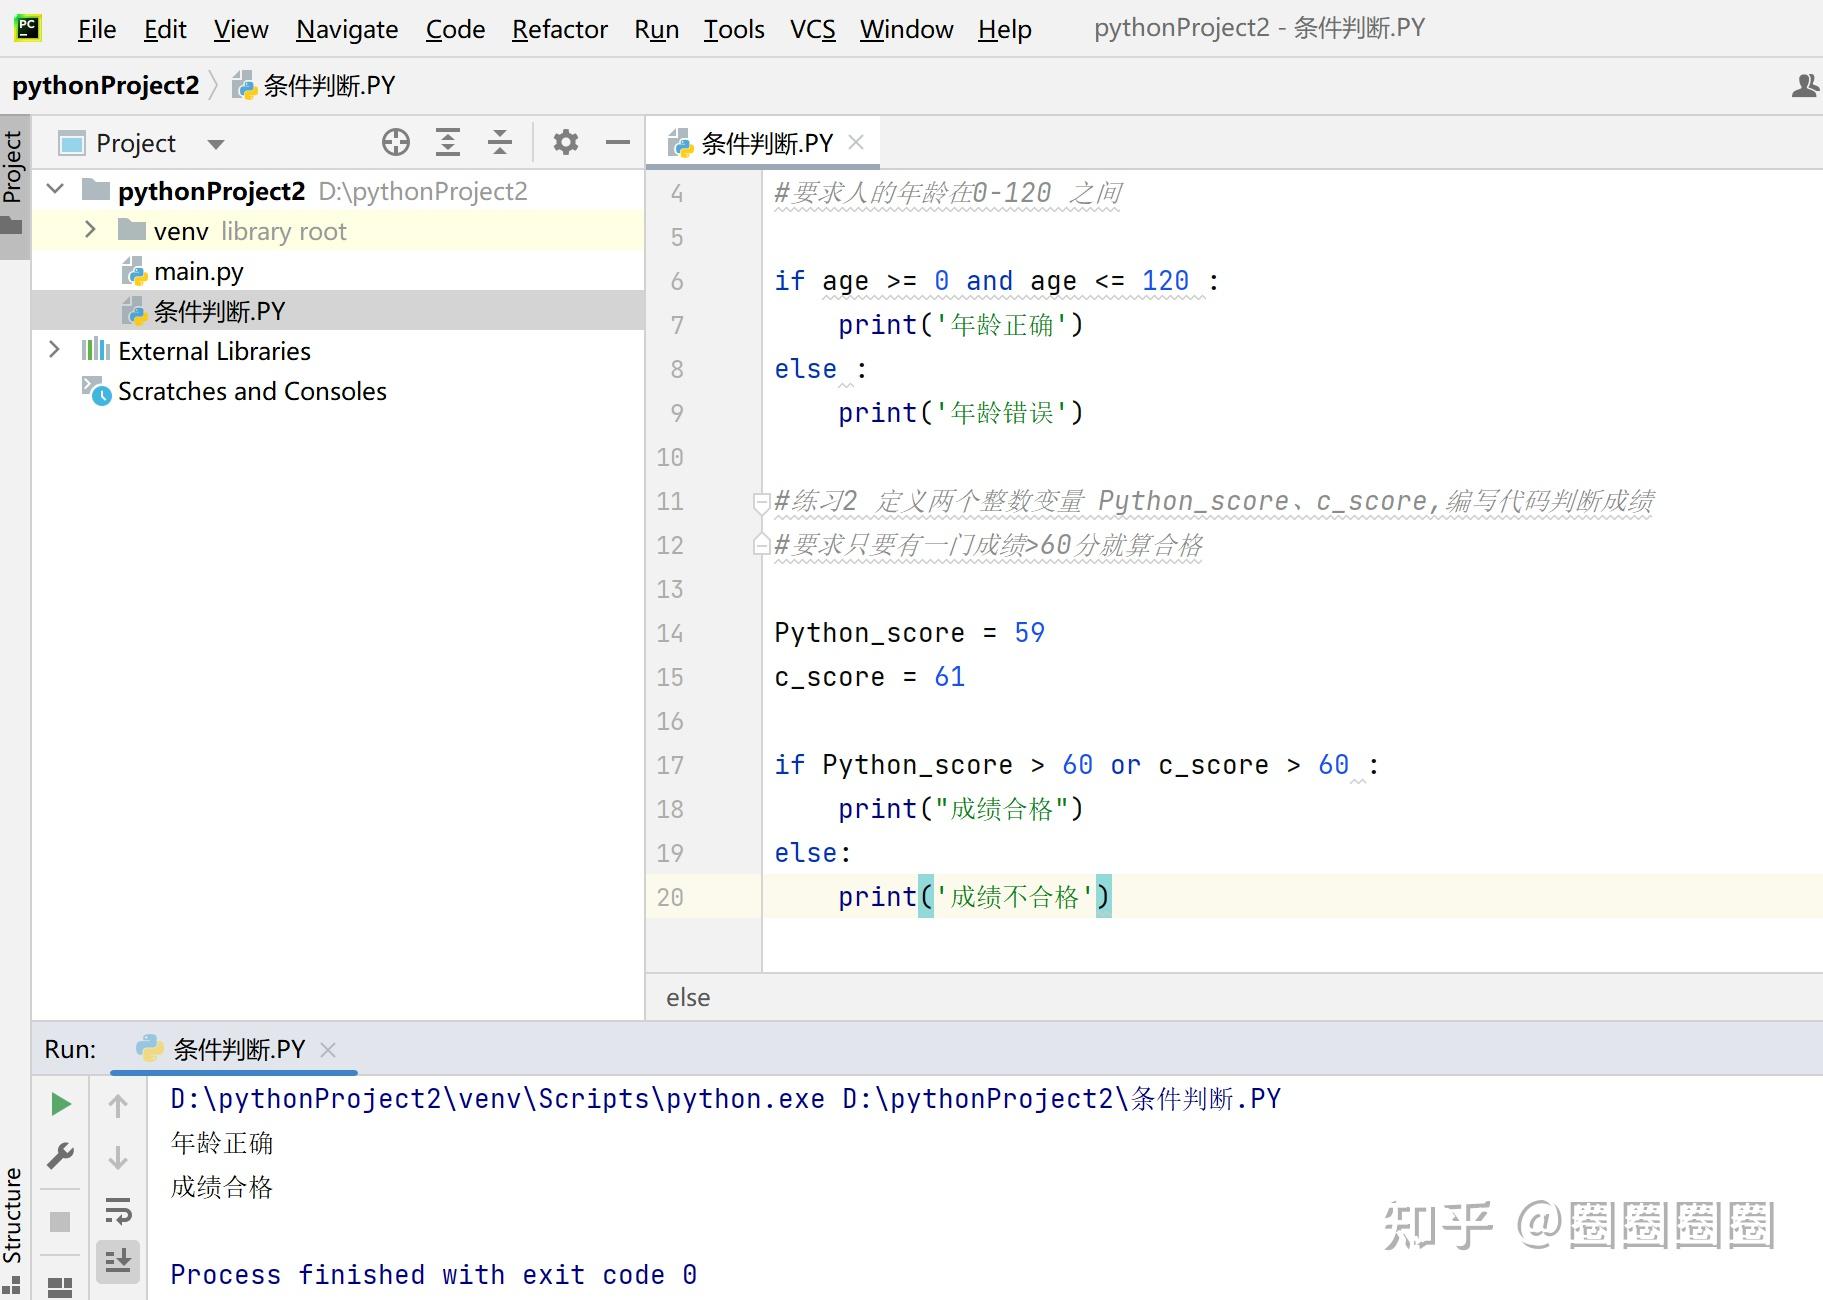The height and width of the screenshot is (1300, 1823).
Task: Click the output line 成绩合格
Action: point(222,1187)
